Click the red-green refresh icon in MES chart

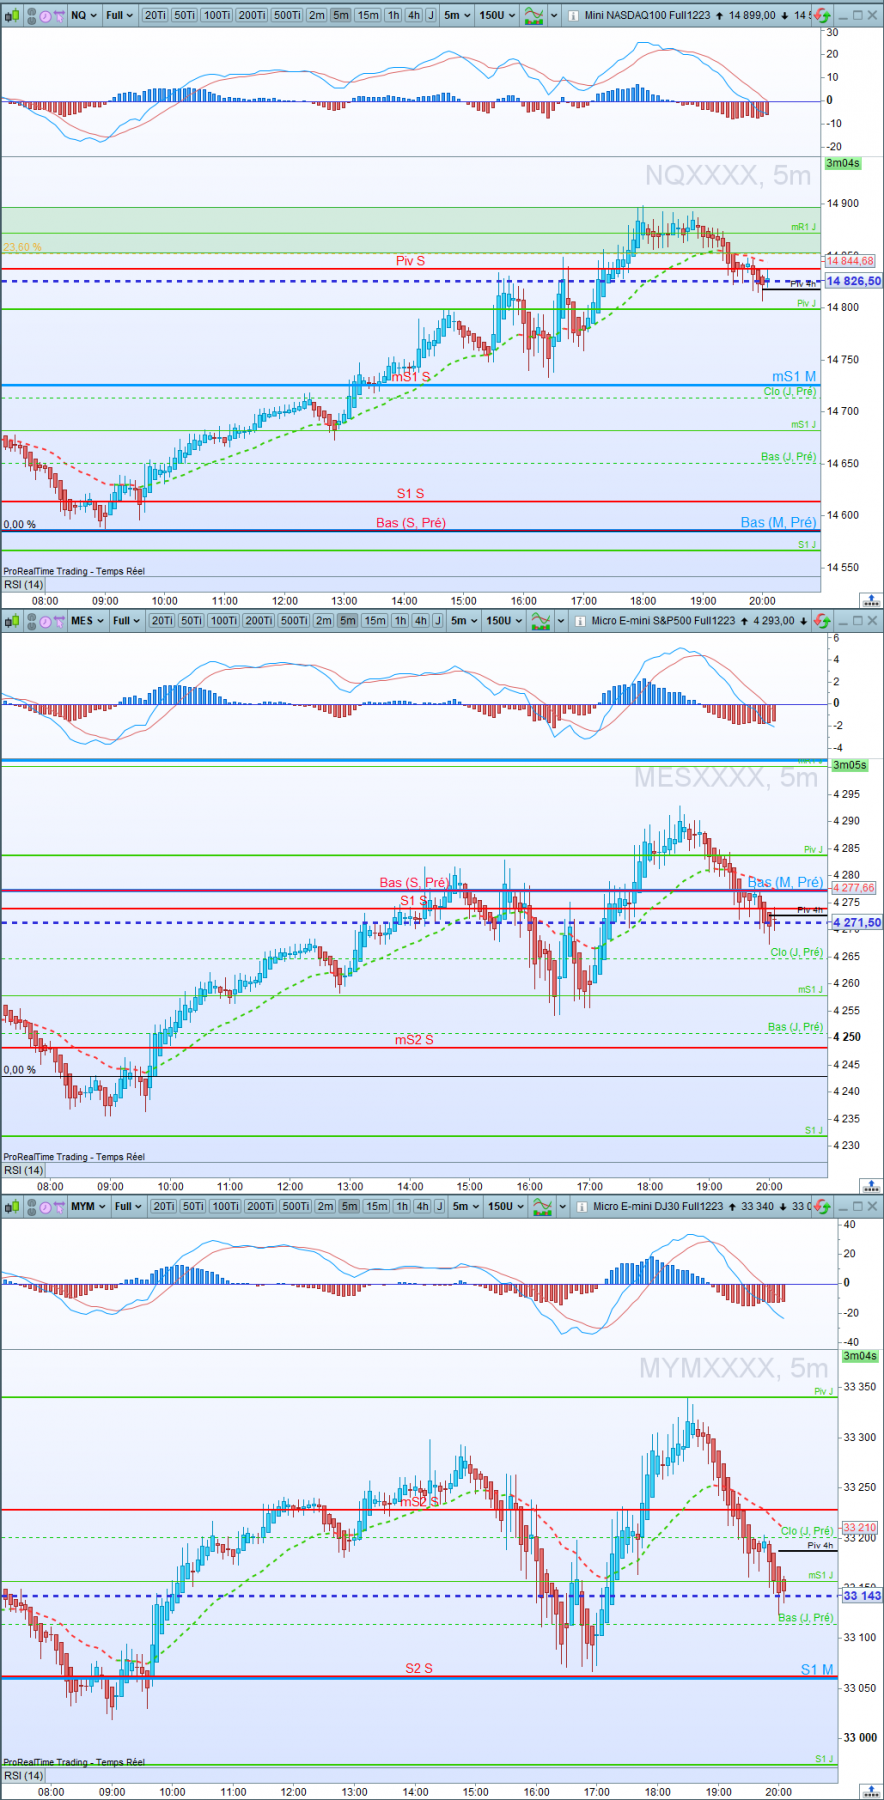[822, 621]
